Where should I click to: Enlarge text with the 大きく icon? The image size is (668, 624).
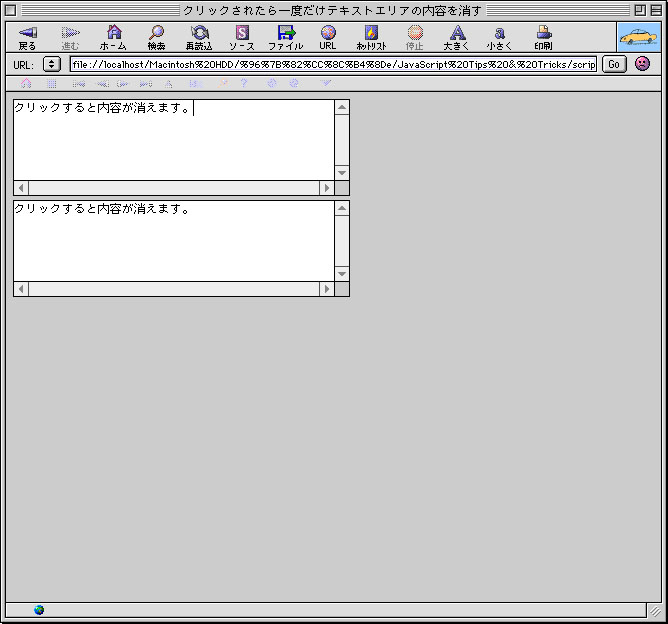coord(457,37)
